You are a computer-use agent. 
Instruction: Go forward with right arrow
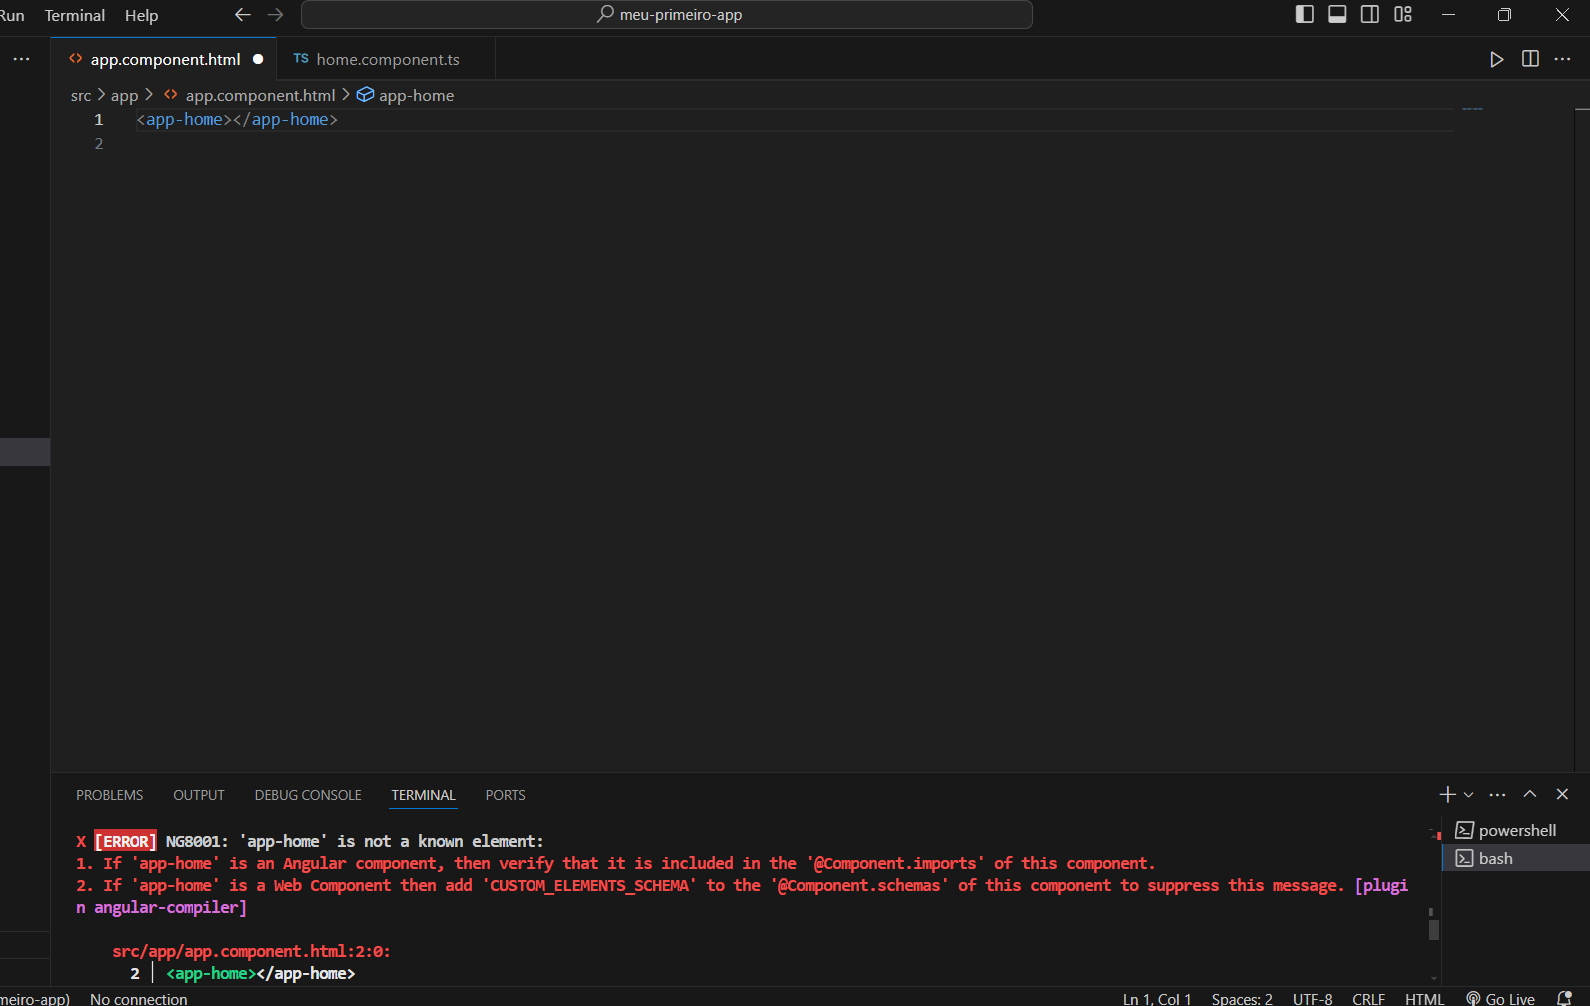coord(275,15)
